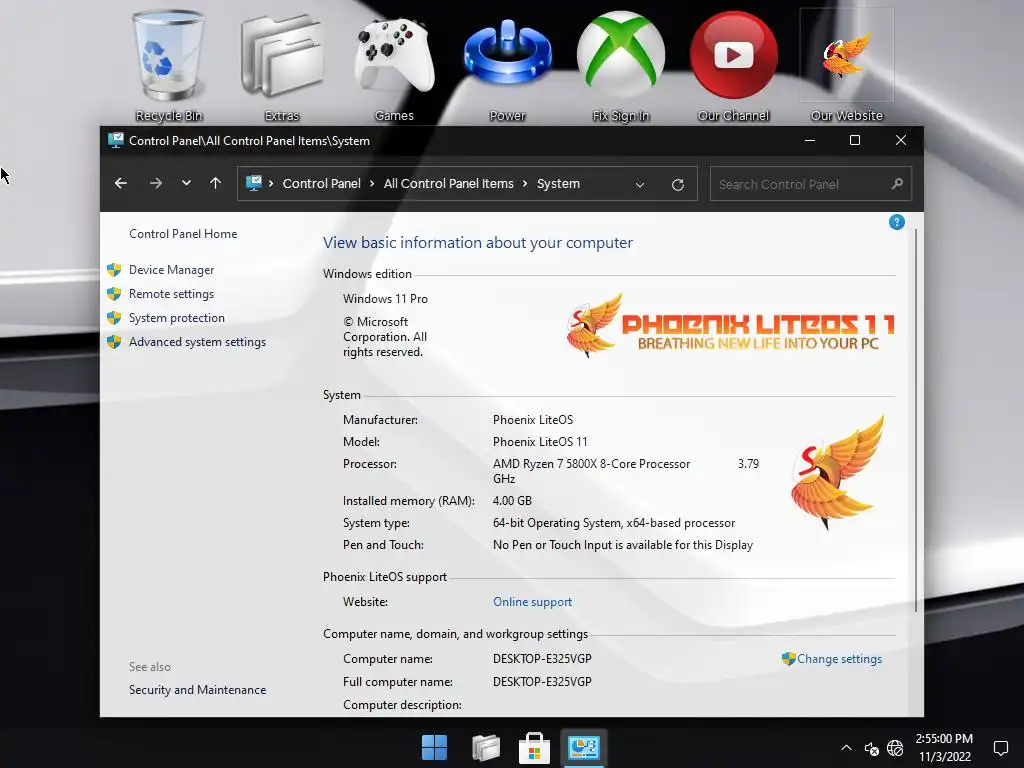Click the Phoenix LiteOS 11 banner logo
This screenshot has width=1024, height=768.
[730, 325]
